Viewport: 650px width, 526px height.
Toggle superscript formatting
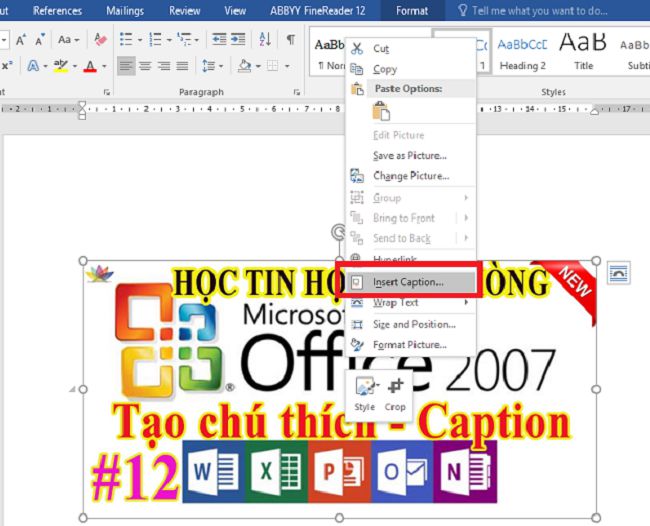coord(7,66)
